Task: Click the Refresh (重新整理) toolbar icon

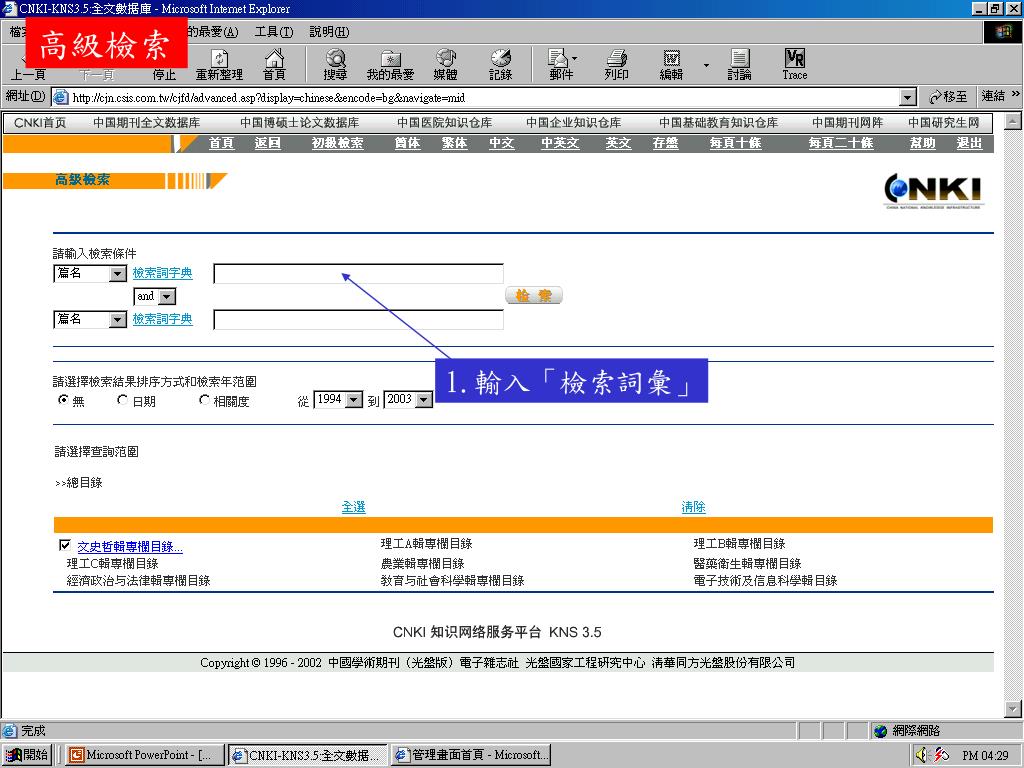Action: tap(219, 65)
